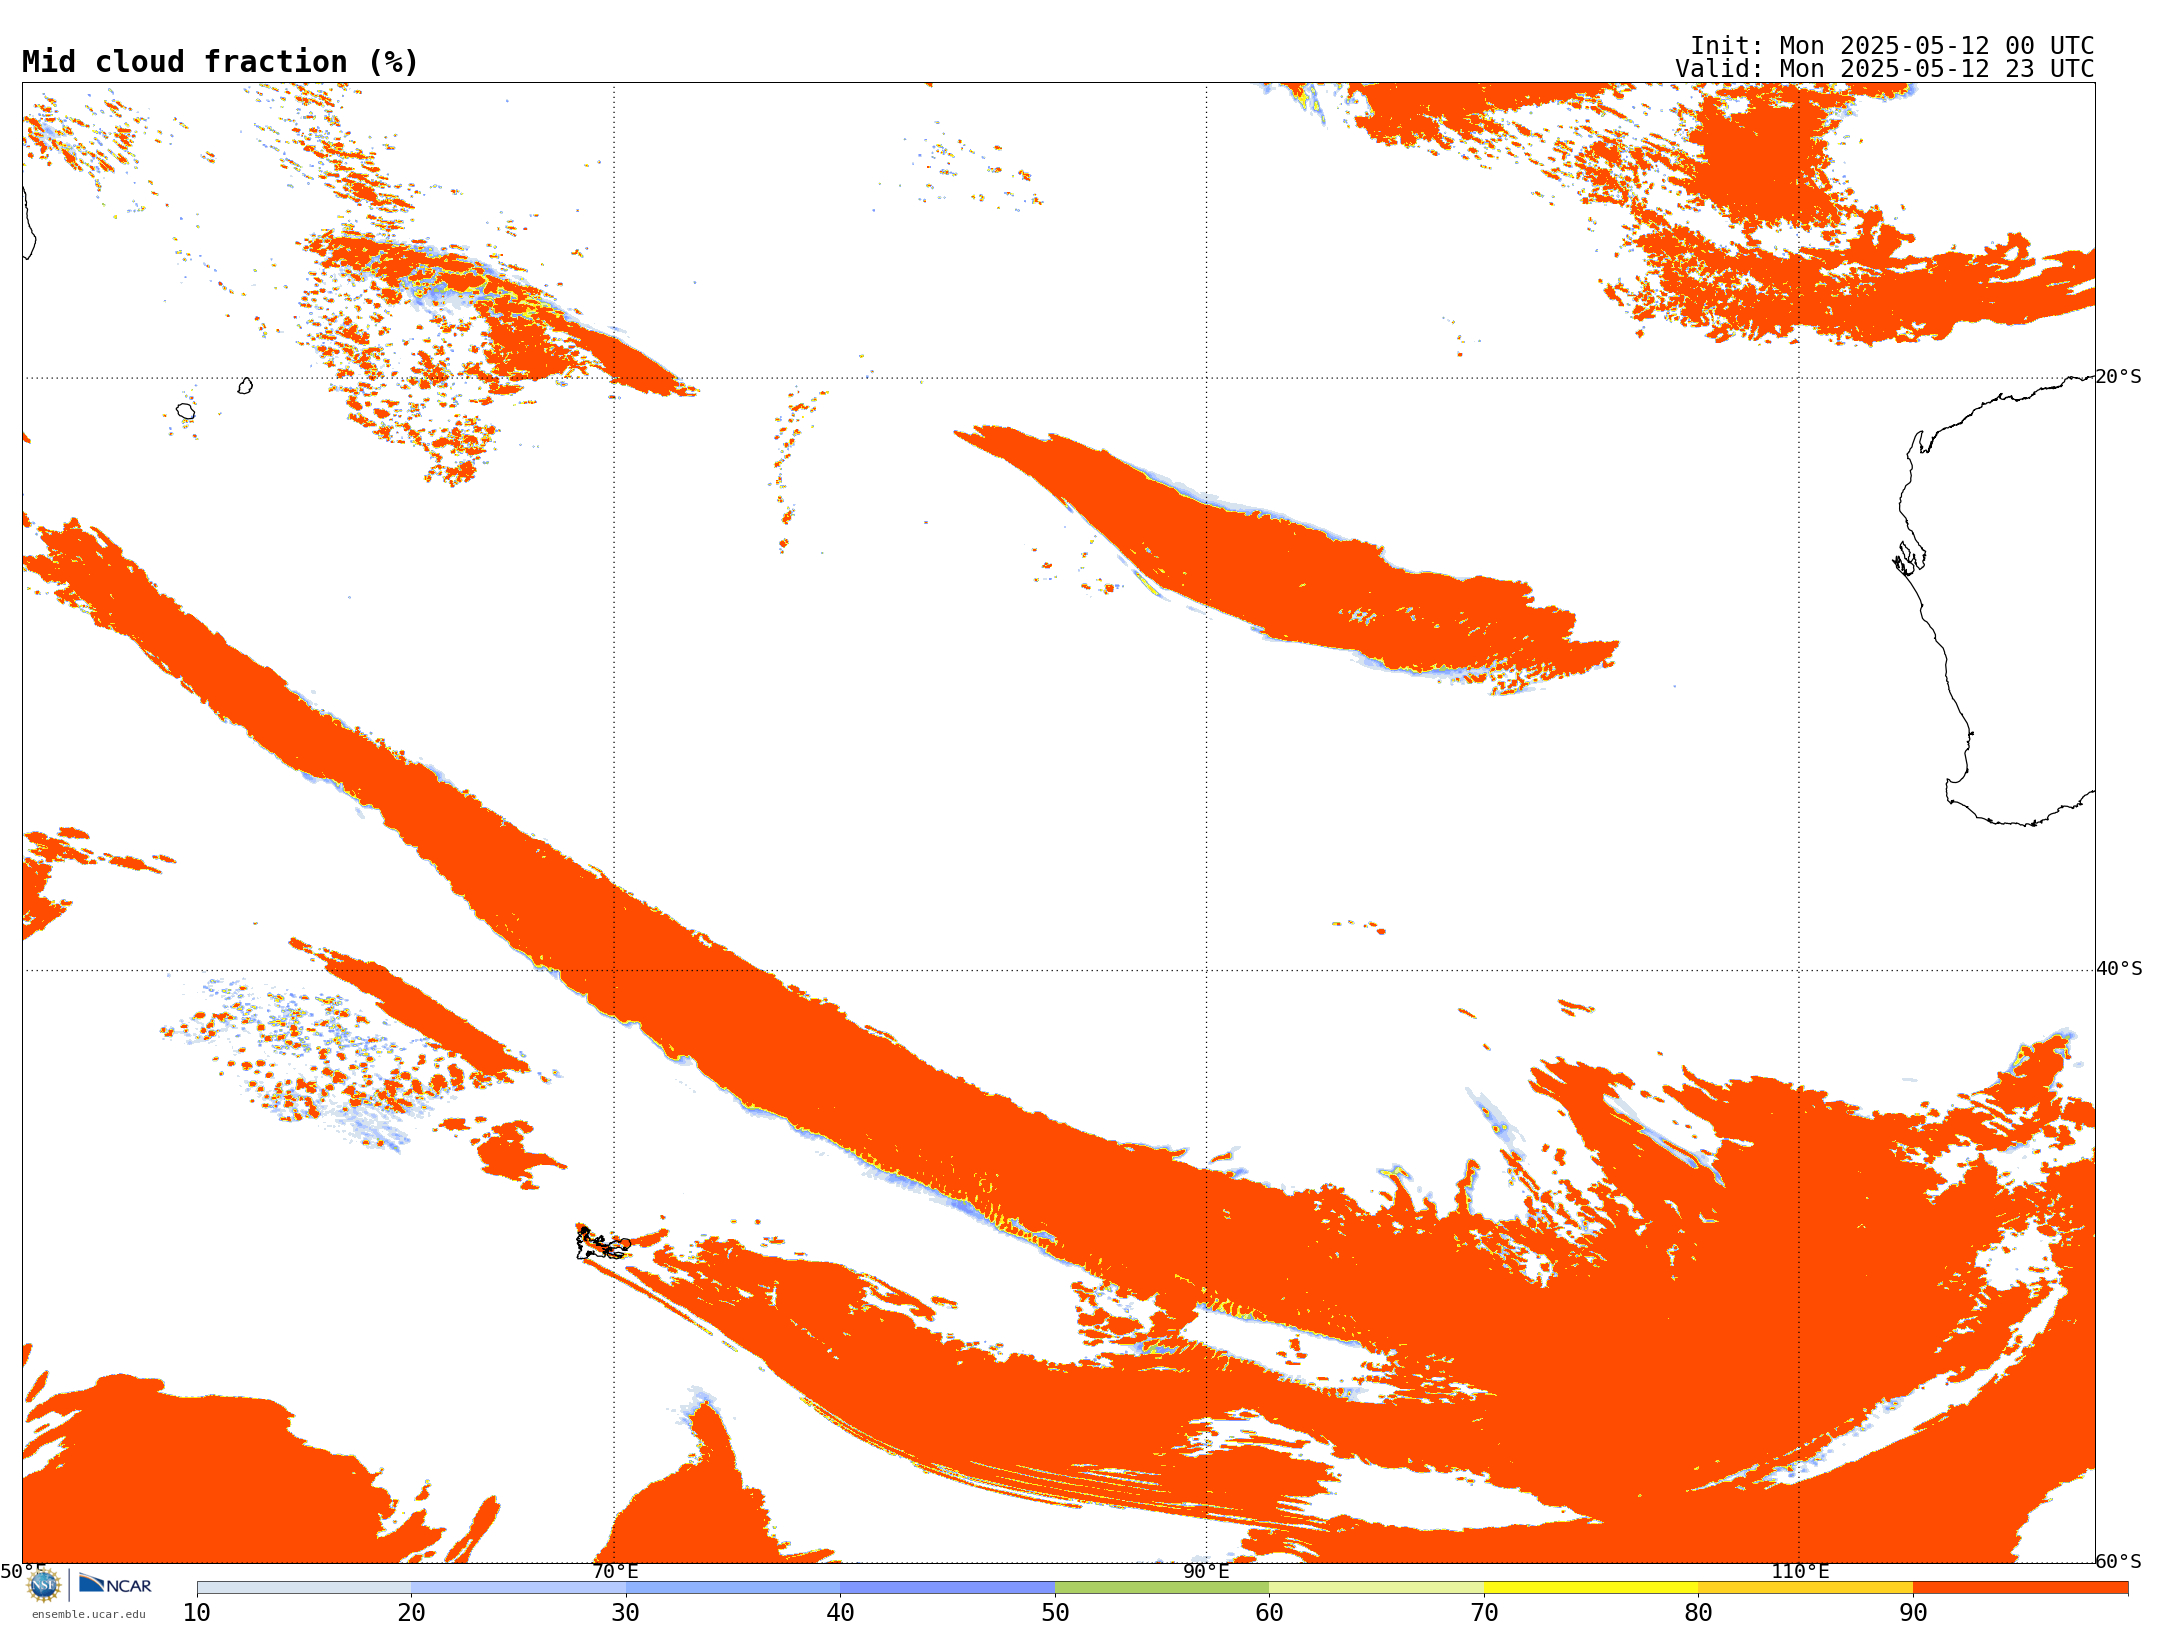This screenshot has width=2160, height=1626.
Task: Click the 'Mid cloud fraction (%)' title
Action: [220, 62]
